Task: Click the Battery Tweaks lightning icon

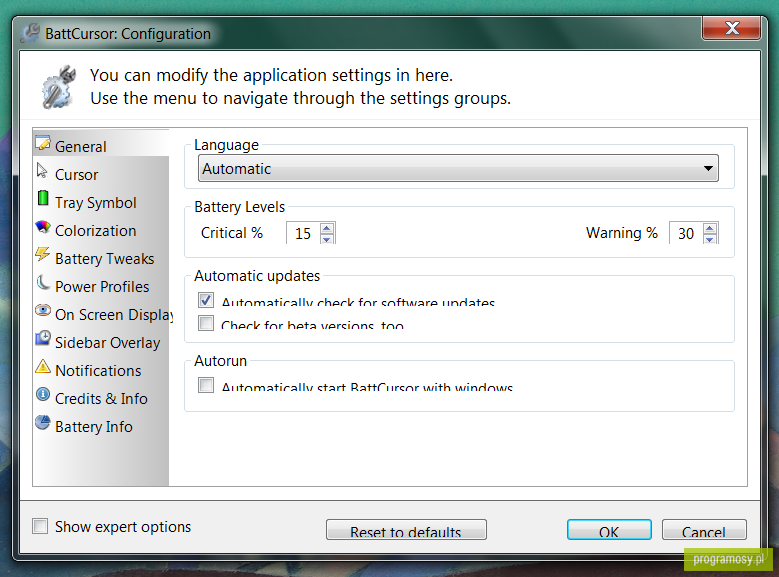Action: pyautogui.click(x=43, y=254)
